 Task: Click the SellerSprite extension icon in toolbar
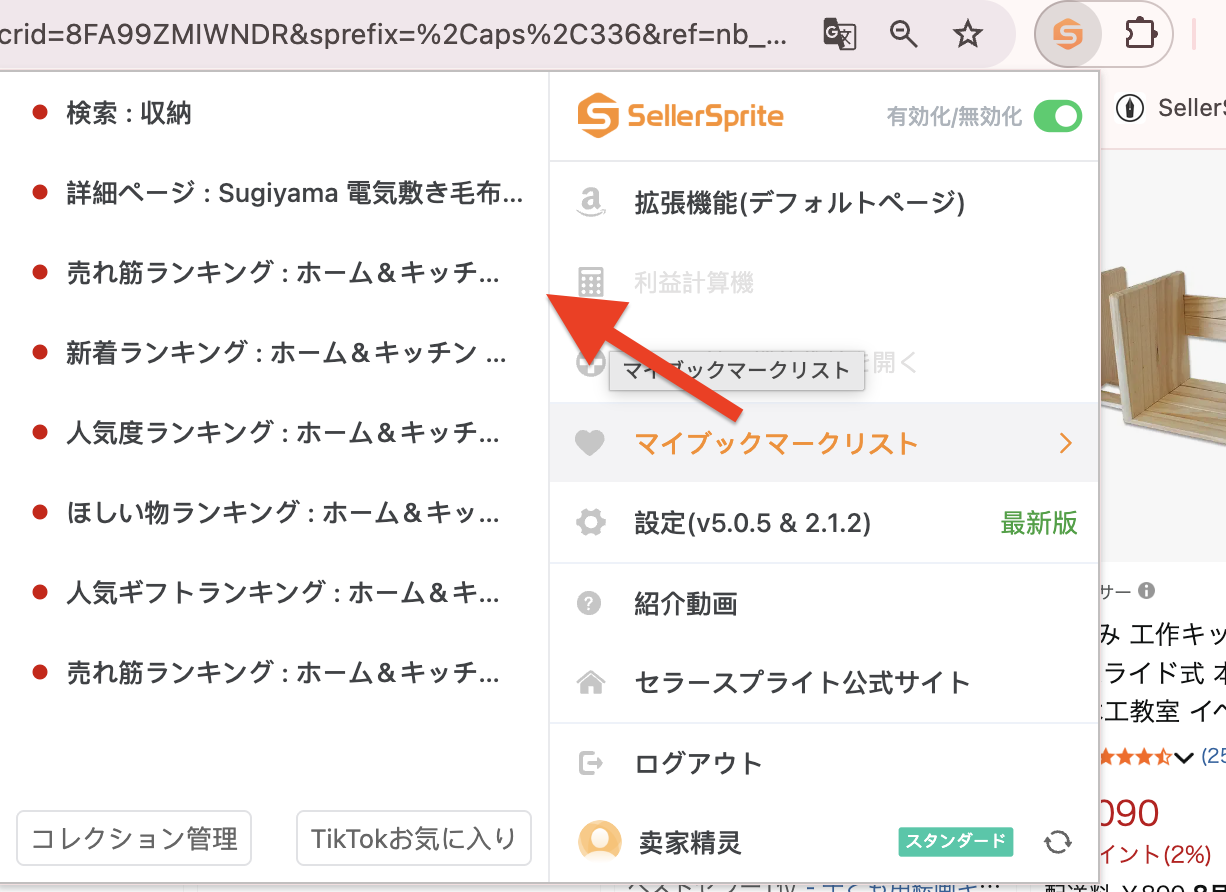point(1068,36)
